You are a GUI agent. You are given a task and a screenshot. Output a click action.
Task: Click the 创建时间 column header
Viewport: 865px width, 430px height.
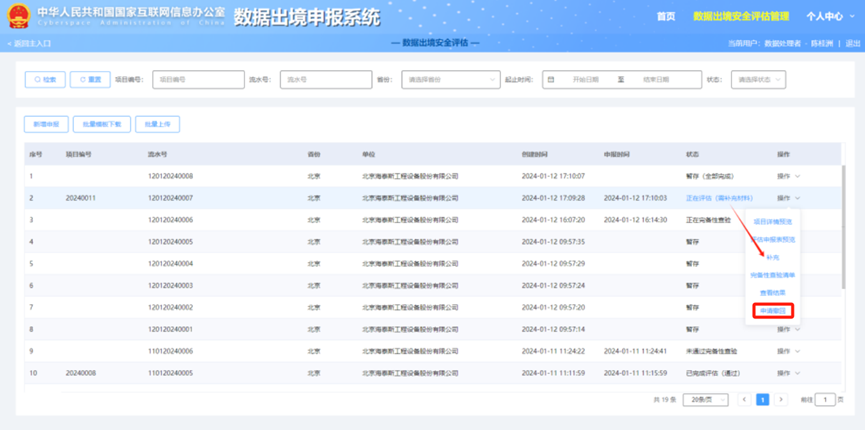(535, 154)
